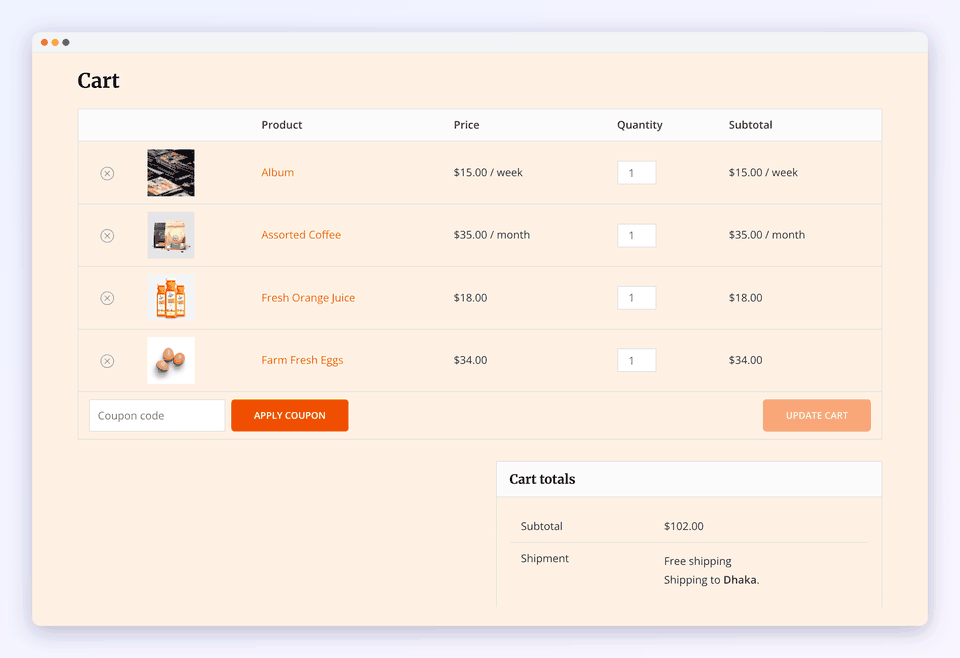960x658 pixels.
Task: Click the Quantity column header
Action: 640,125
